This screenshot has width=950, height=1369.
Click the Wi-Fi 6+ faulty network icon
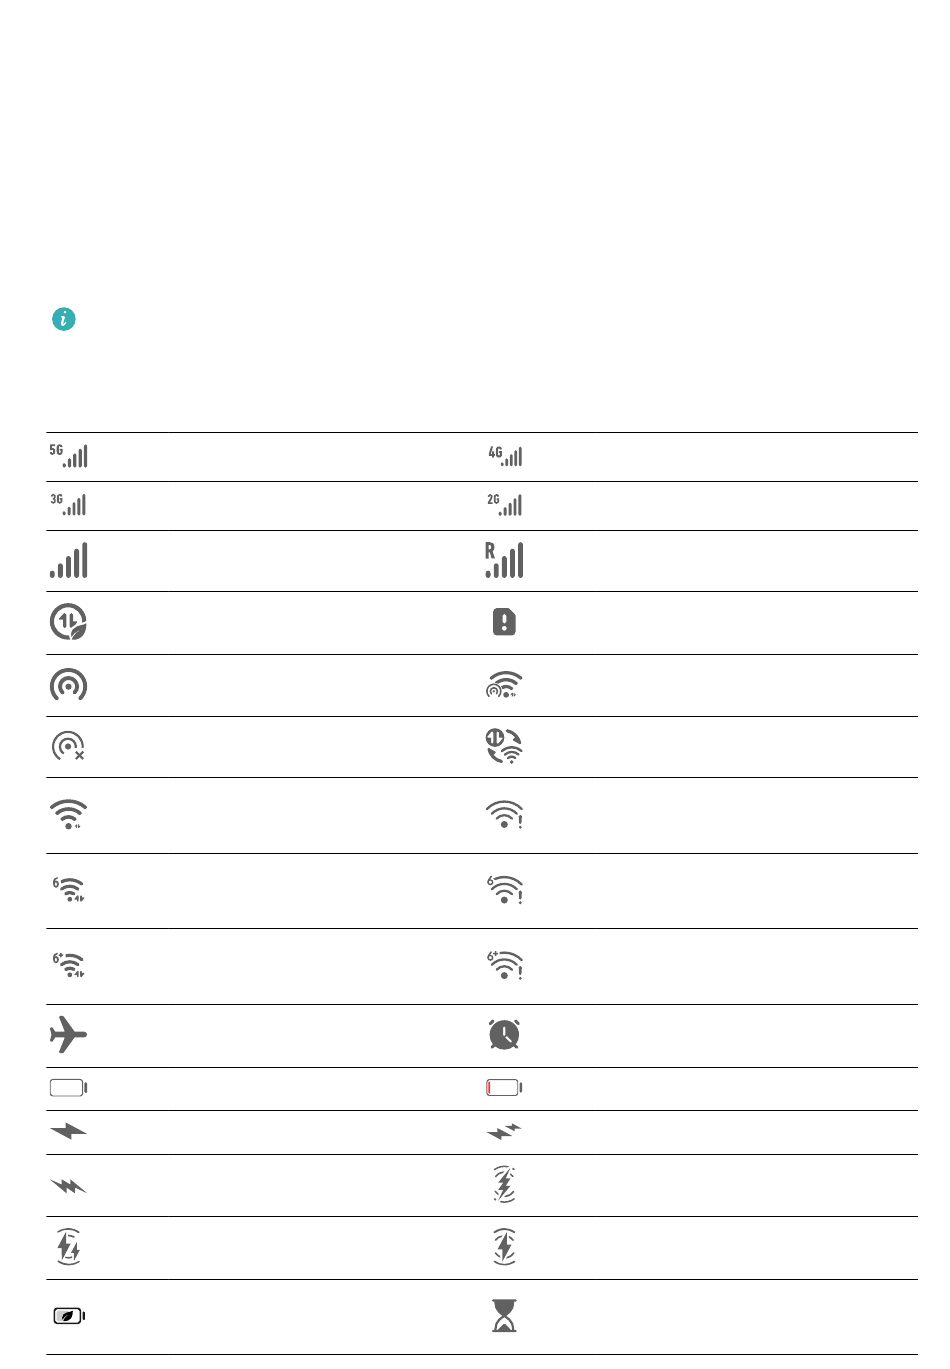505,965
